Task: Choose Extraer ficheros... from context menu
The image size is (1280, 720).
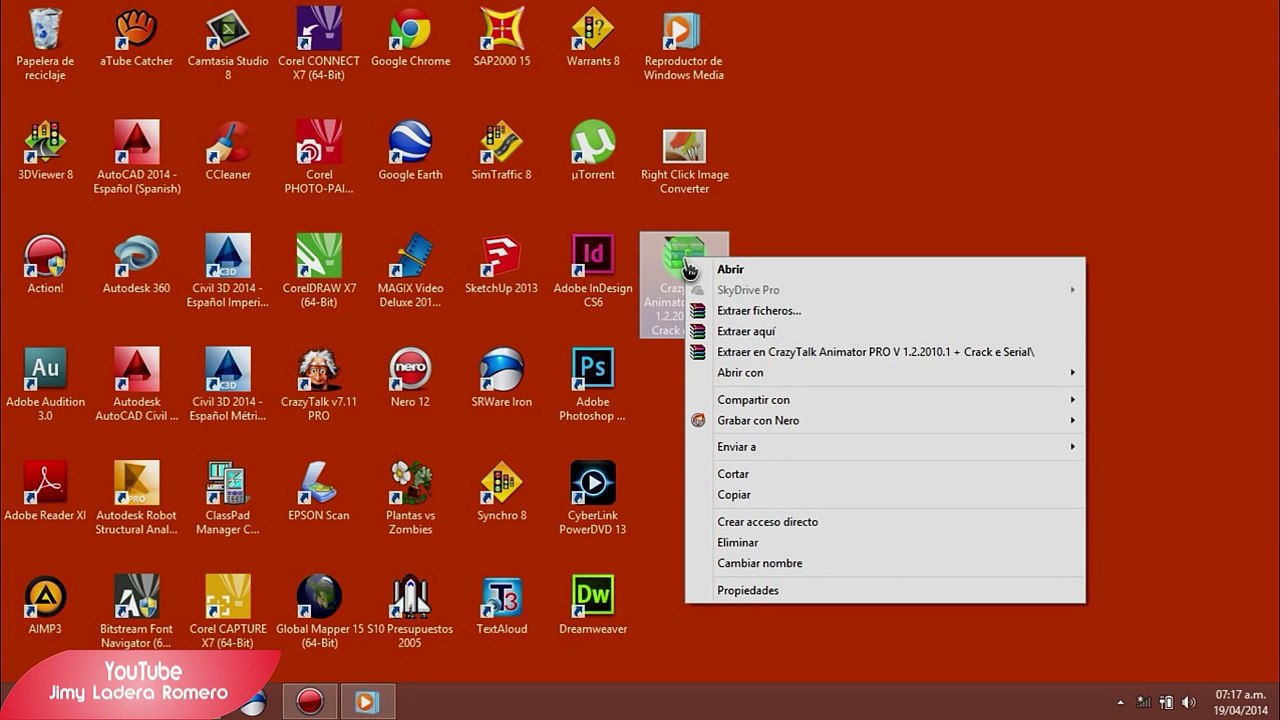Action: [885, 310]
